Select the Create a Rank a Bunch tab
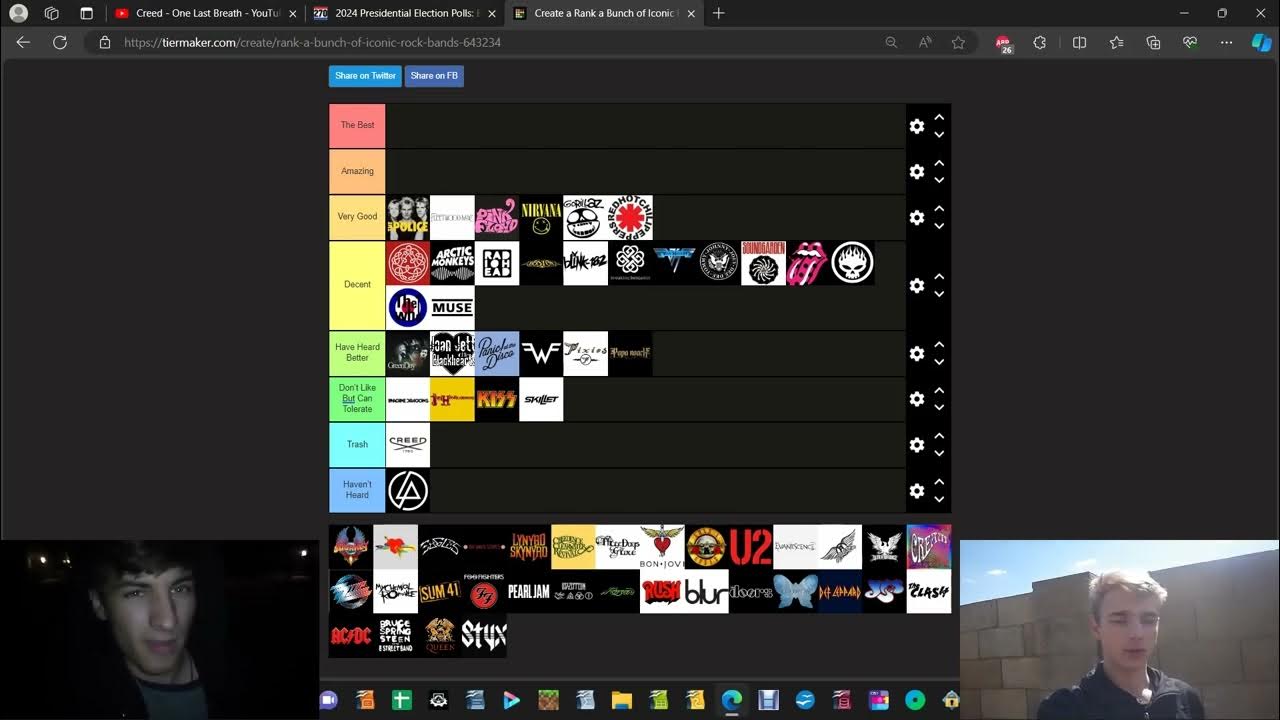Viewport: 1280px width, 720px height. pos(604,13)
